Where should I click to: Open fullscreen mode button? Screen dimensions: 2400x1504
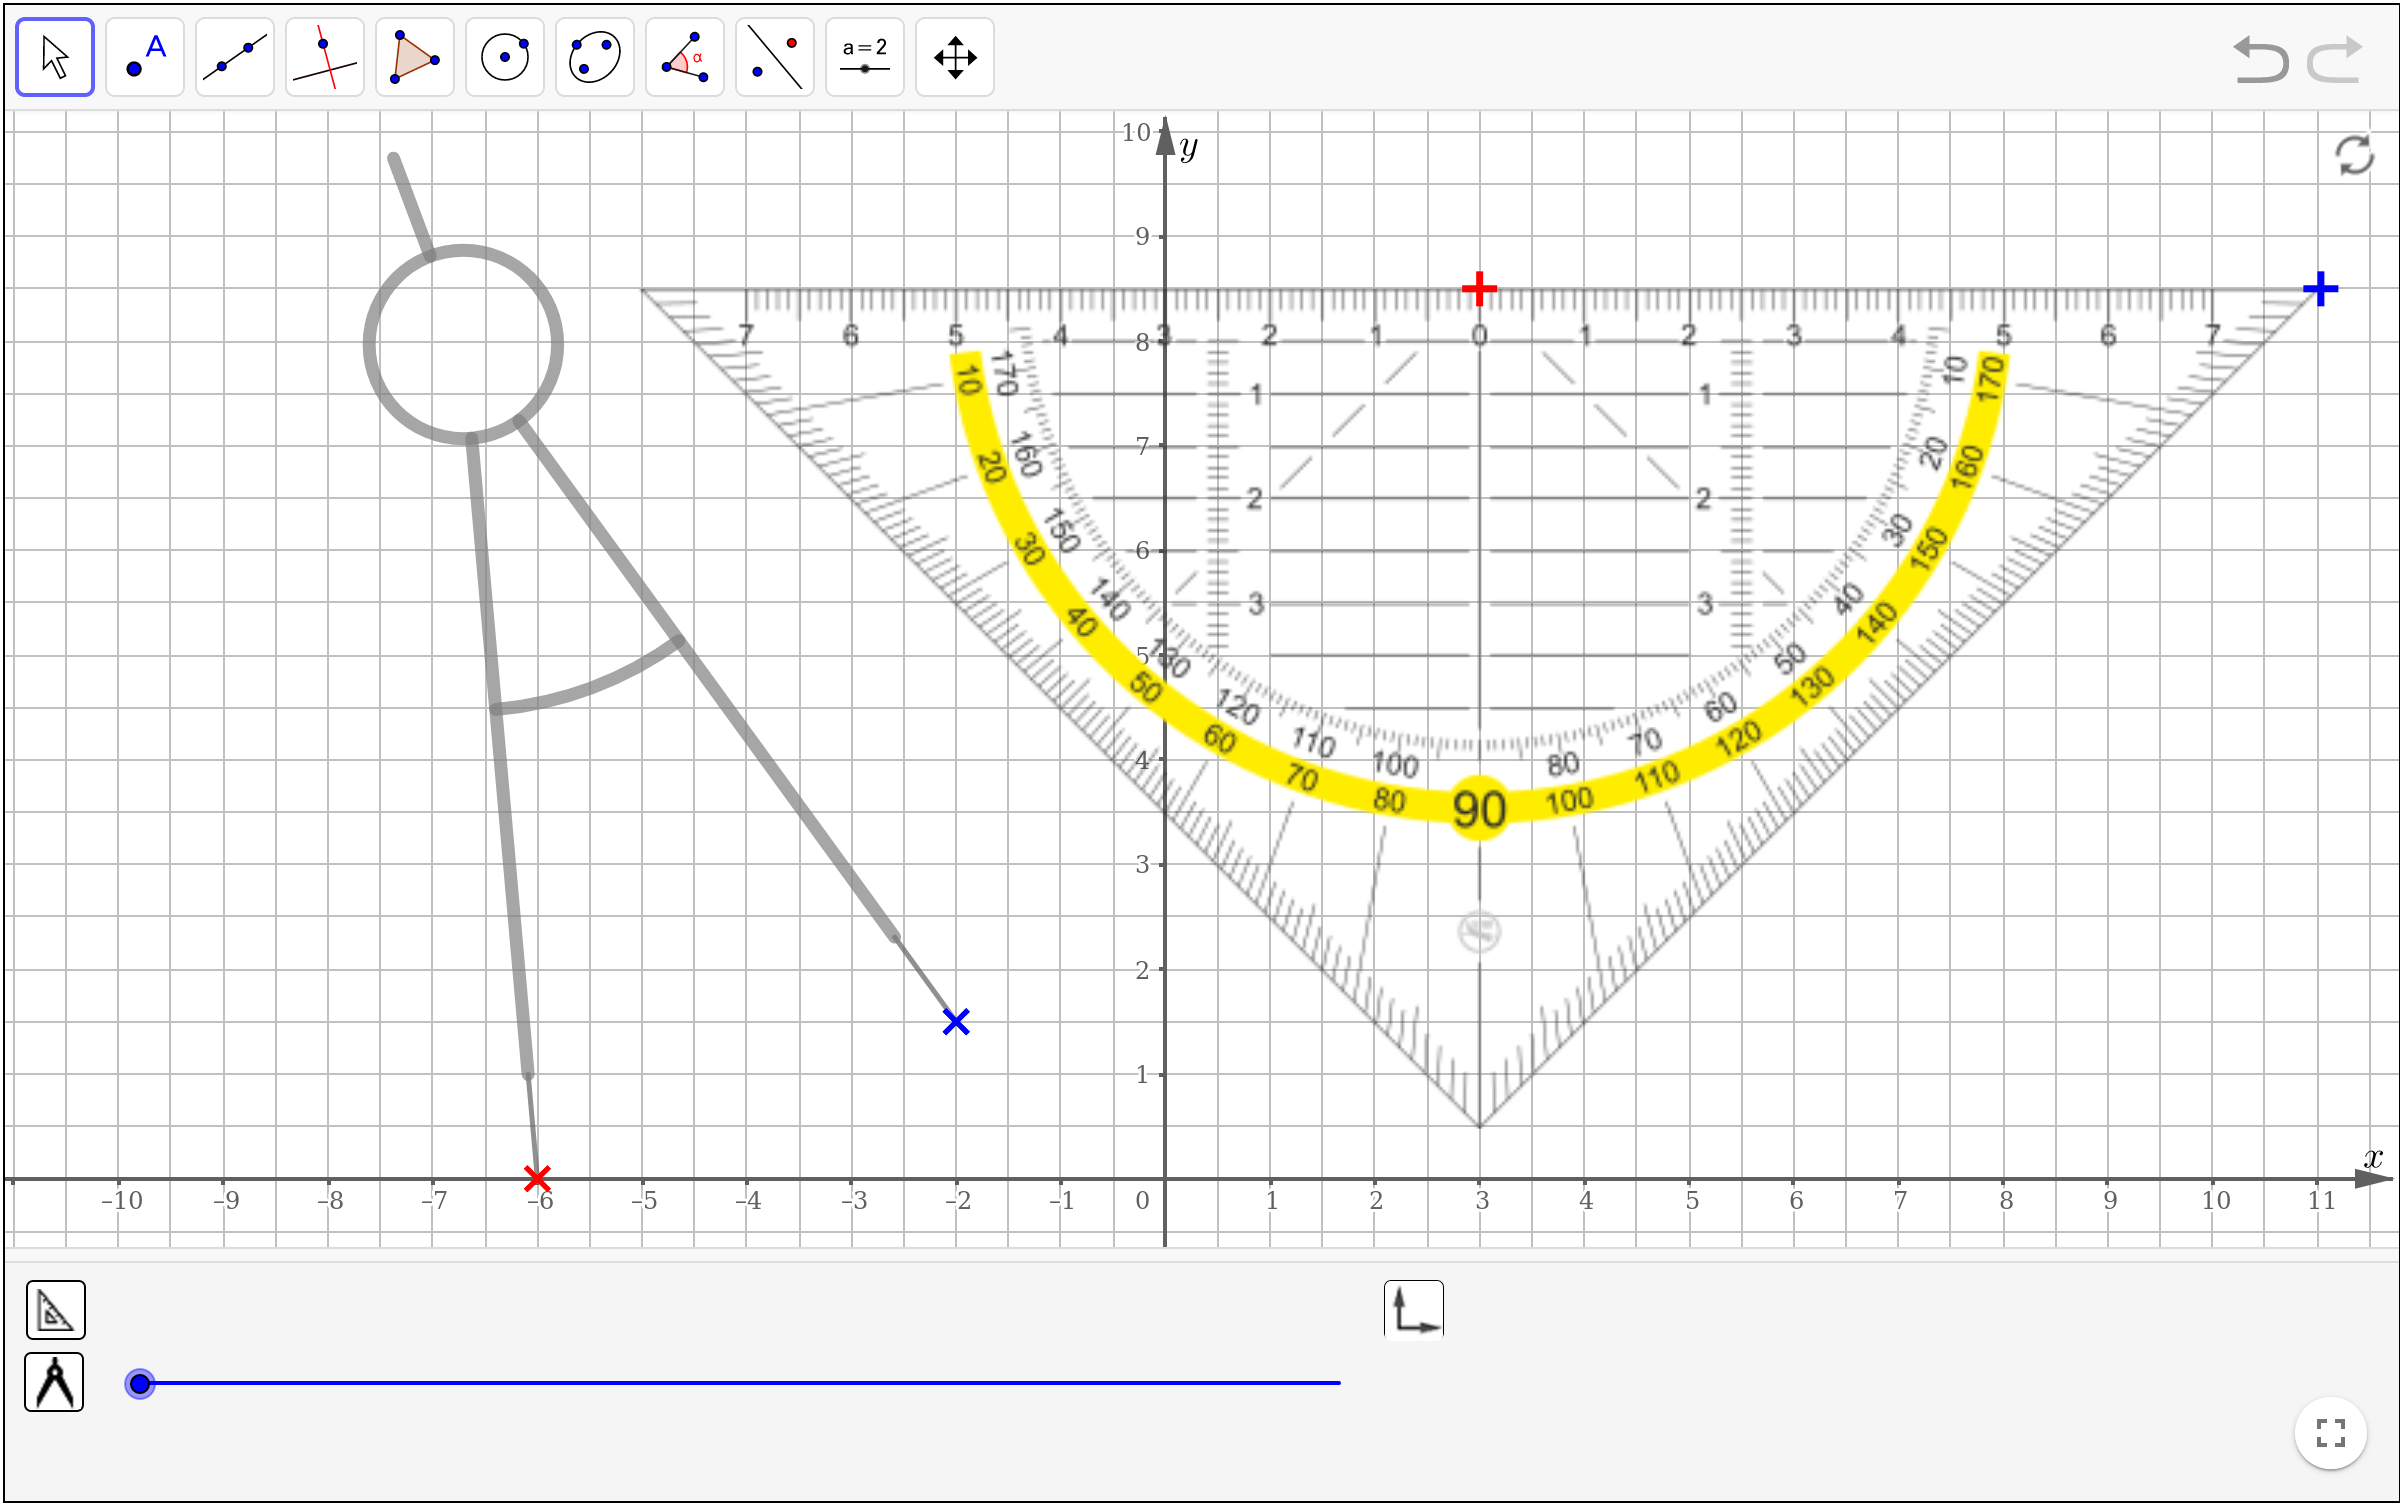pos(2330,1433)
